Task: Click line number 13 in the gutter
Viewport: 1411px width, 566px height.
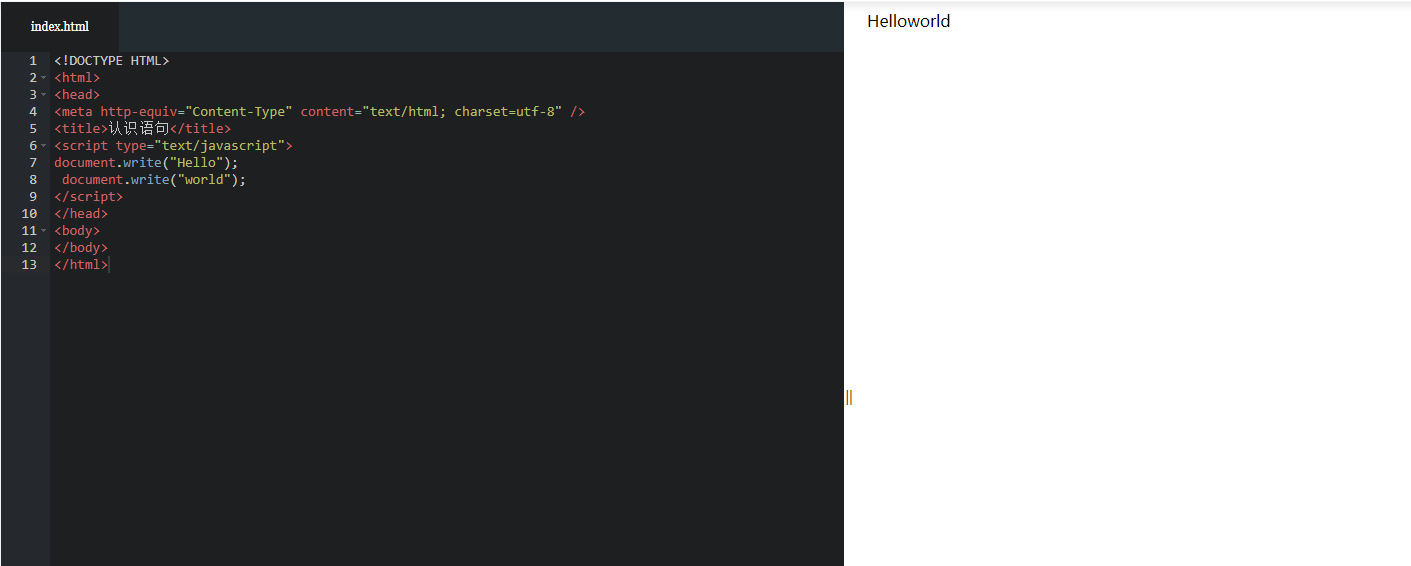Action: pyautogui.click(x=29, y=265)
